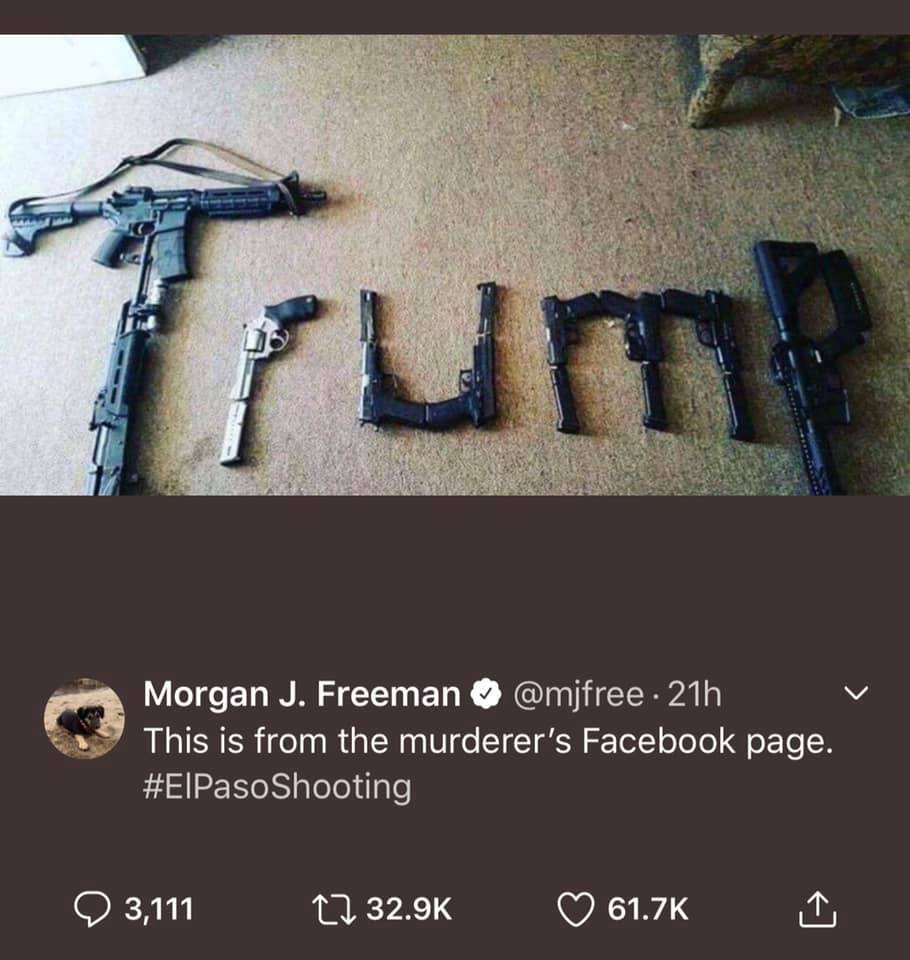Click the 3,111 replies count
Viewport: 910px width, 960px height.
coord(159,909)
